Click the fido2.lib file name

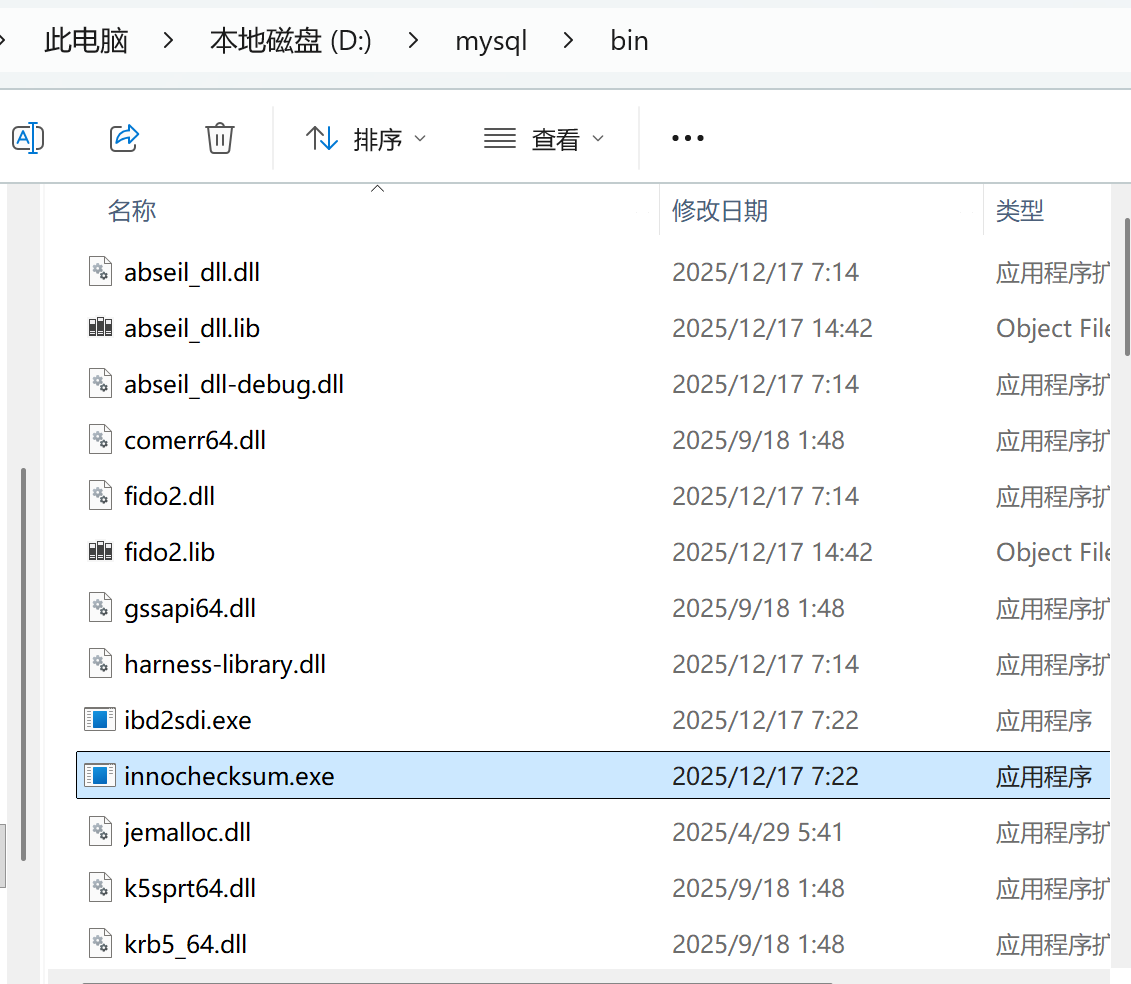pyautogui.click(x=170, y=552)
